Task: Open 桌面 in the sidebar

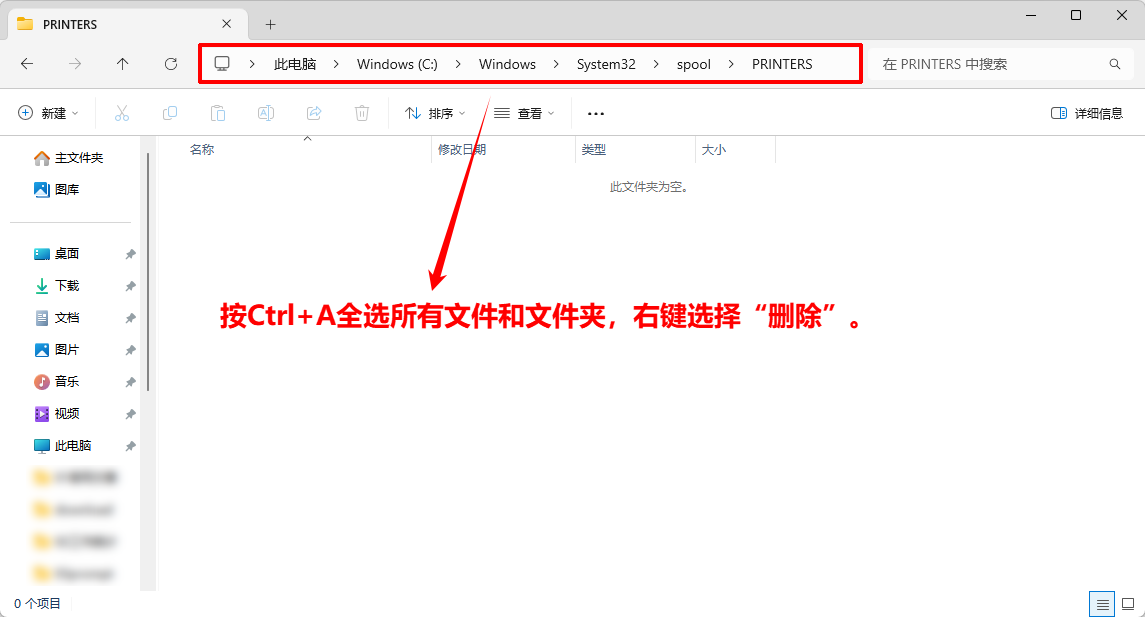Action: click(x=57, y=253)
